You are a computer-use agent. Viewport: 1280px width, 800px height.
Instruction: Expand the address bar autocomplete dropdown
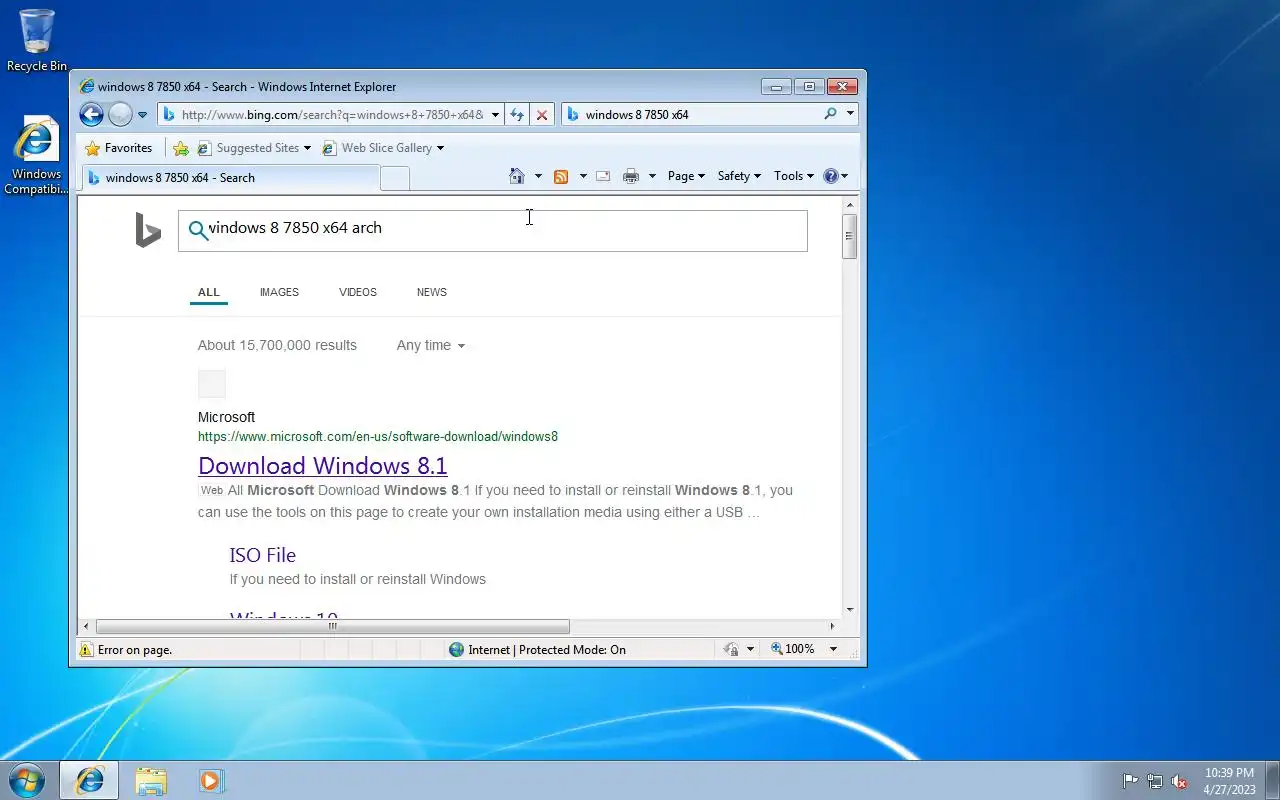pyautogui.click(x=495, y=115)
